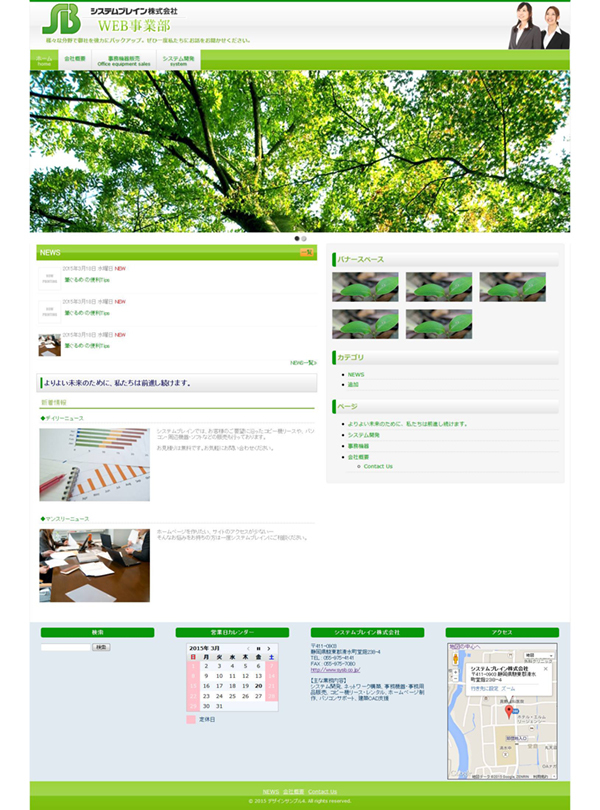Open システム開発 in the ページ sidebar list
Image resolution: width=600 pixels, height=810 pixels.
[363, 435]
